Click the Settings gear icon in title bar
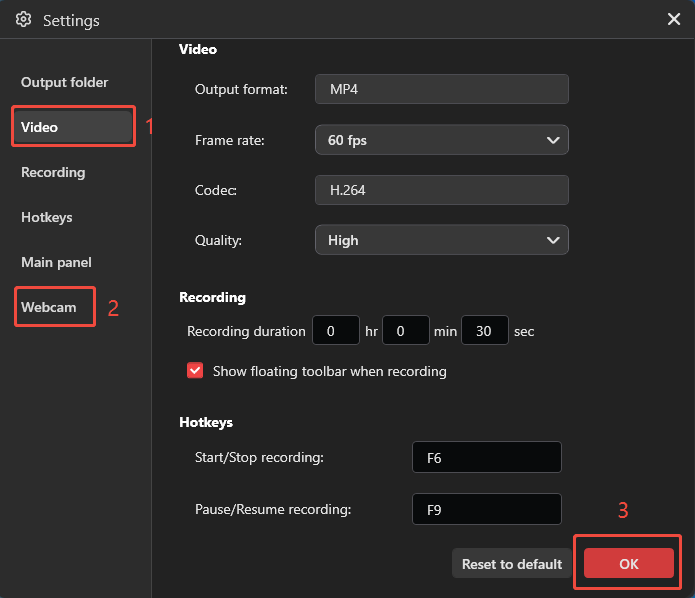 [23, 20]
